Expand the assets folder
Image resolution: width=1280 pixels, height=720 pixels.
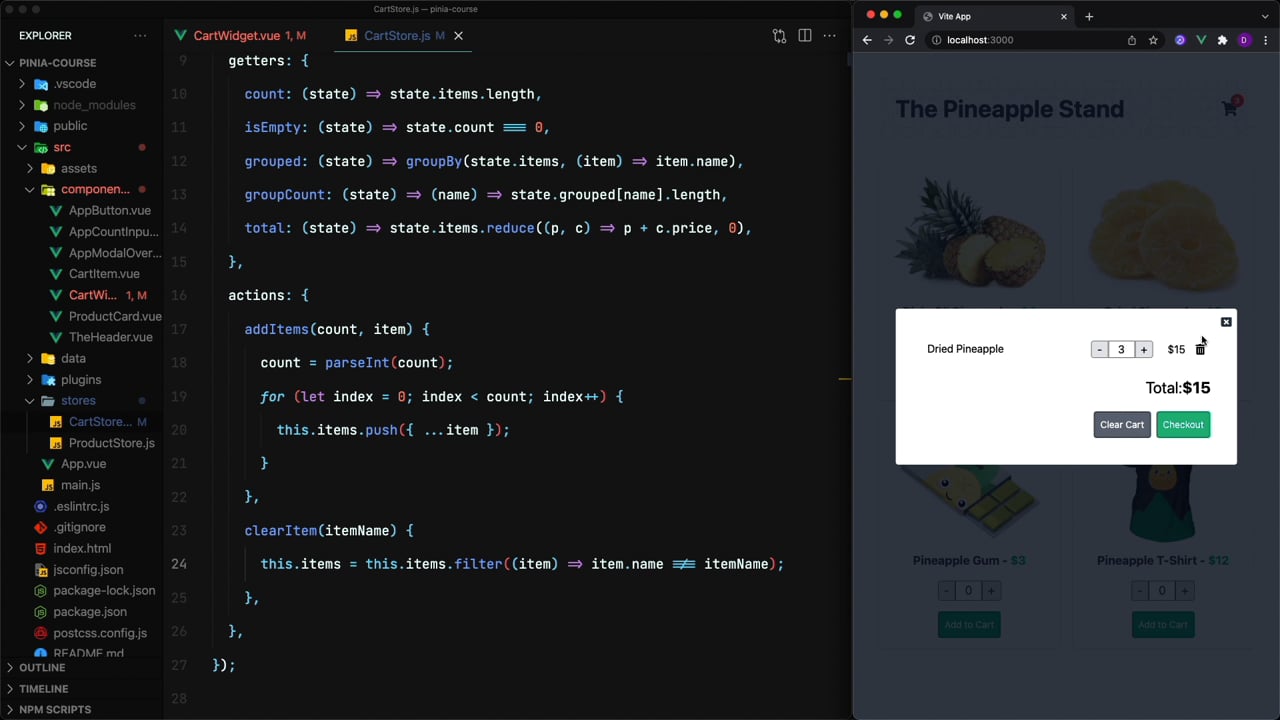78,168
